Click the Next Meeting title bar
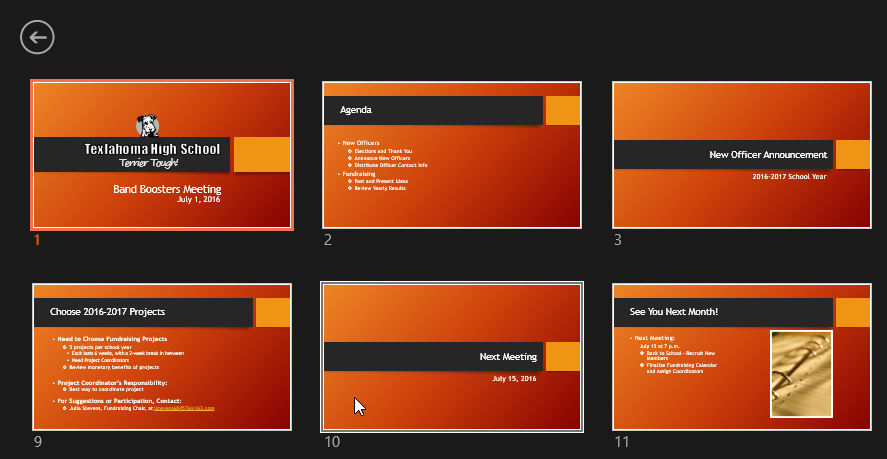 click(x=433, y=357)
